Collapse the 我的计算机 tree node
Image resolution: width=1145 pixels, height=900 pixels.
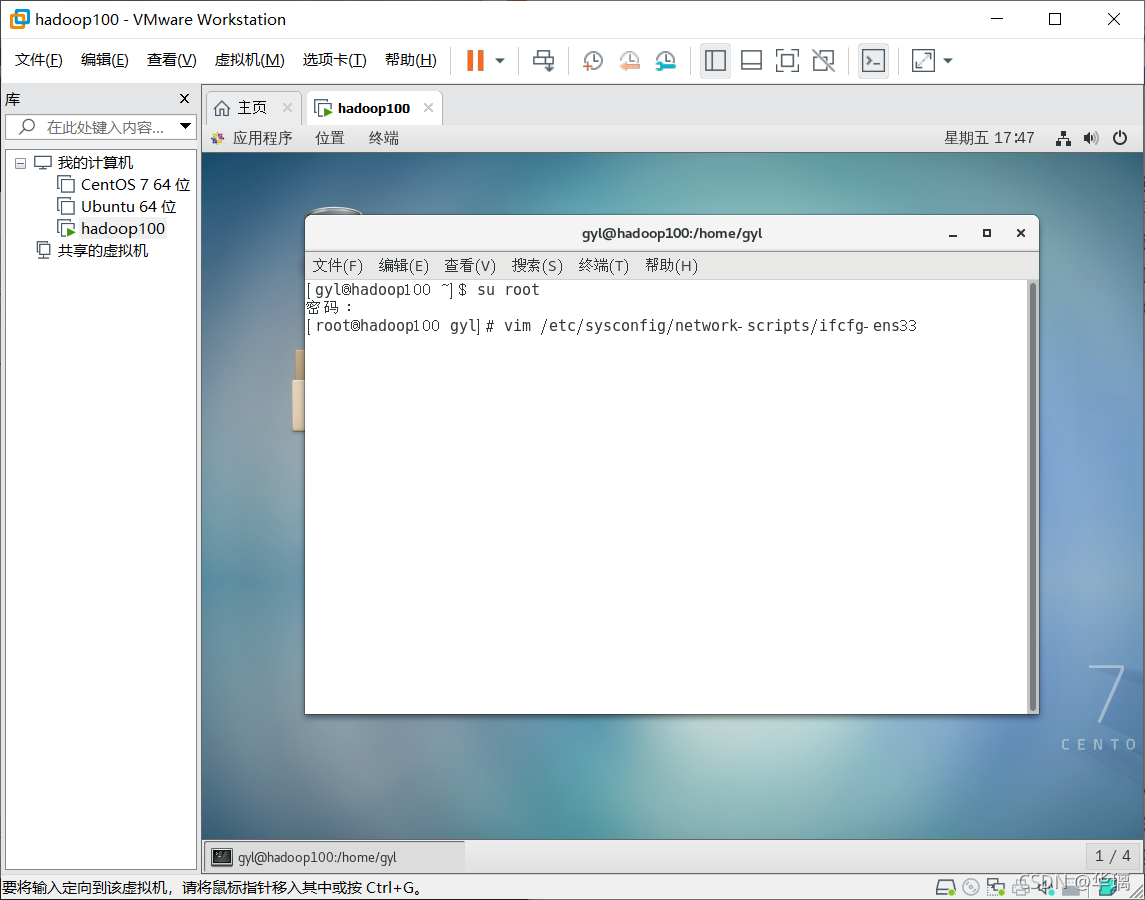(x=20, y=163)
